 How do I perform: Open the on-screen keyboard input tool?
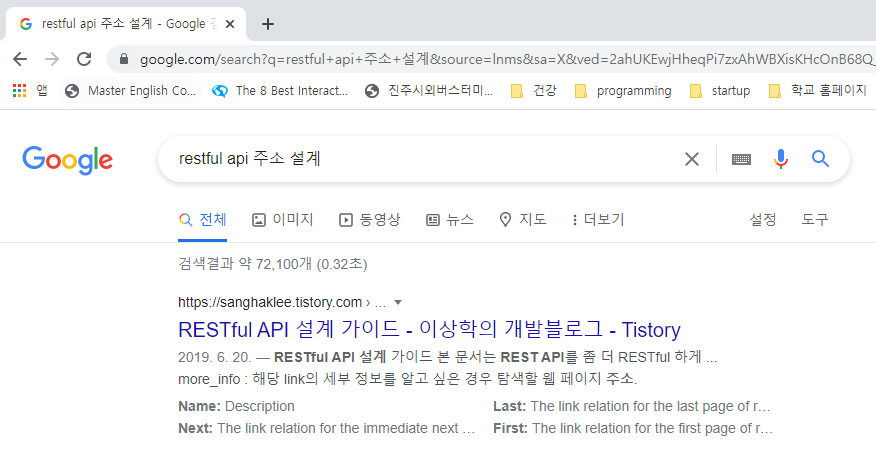(x=741, y=159)
